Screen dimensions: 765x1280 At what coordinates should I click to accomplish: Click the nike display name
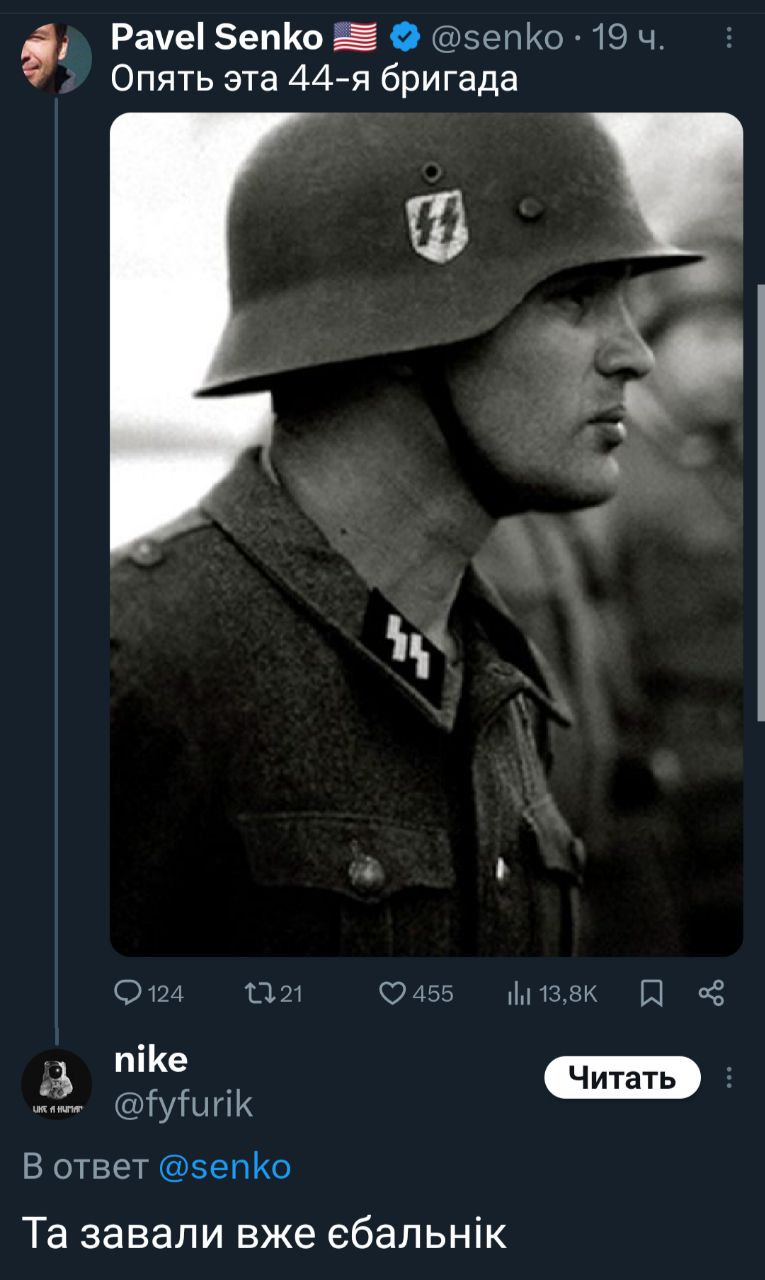pyautogui.click(x=150, y=1059)
